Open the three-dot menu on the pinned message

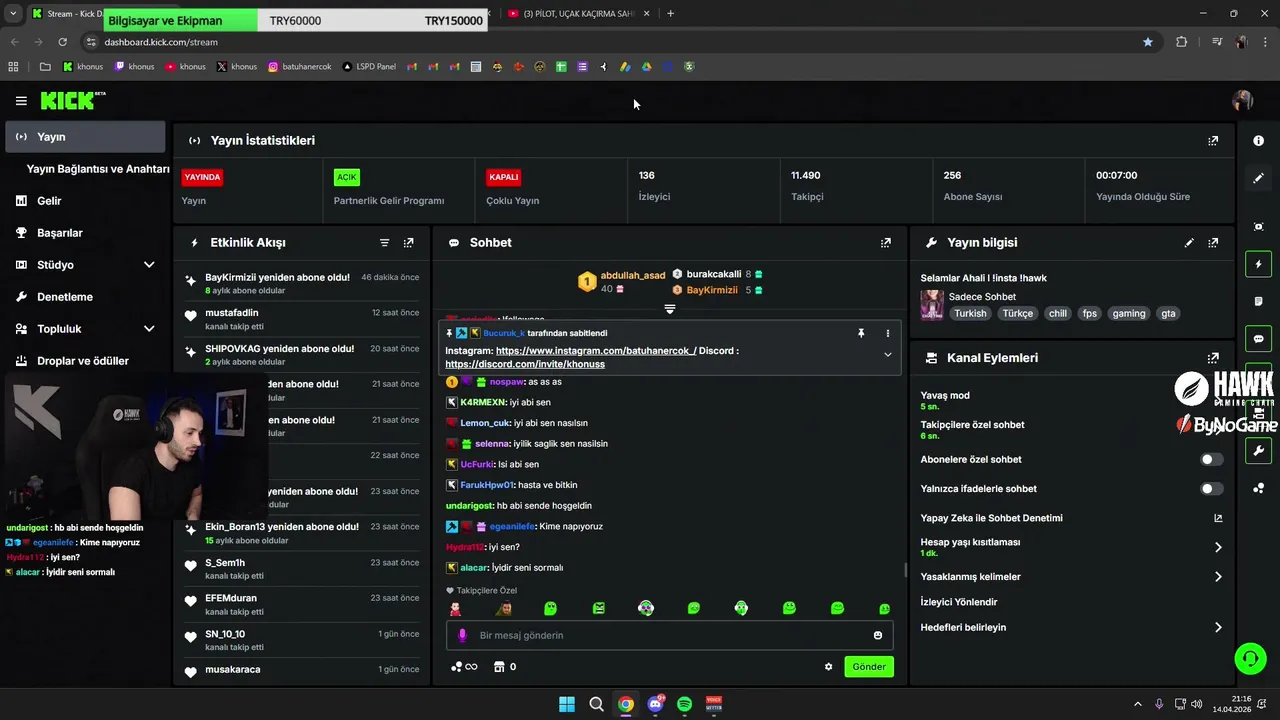tap(887, 333)
